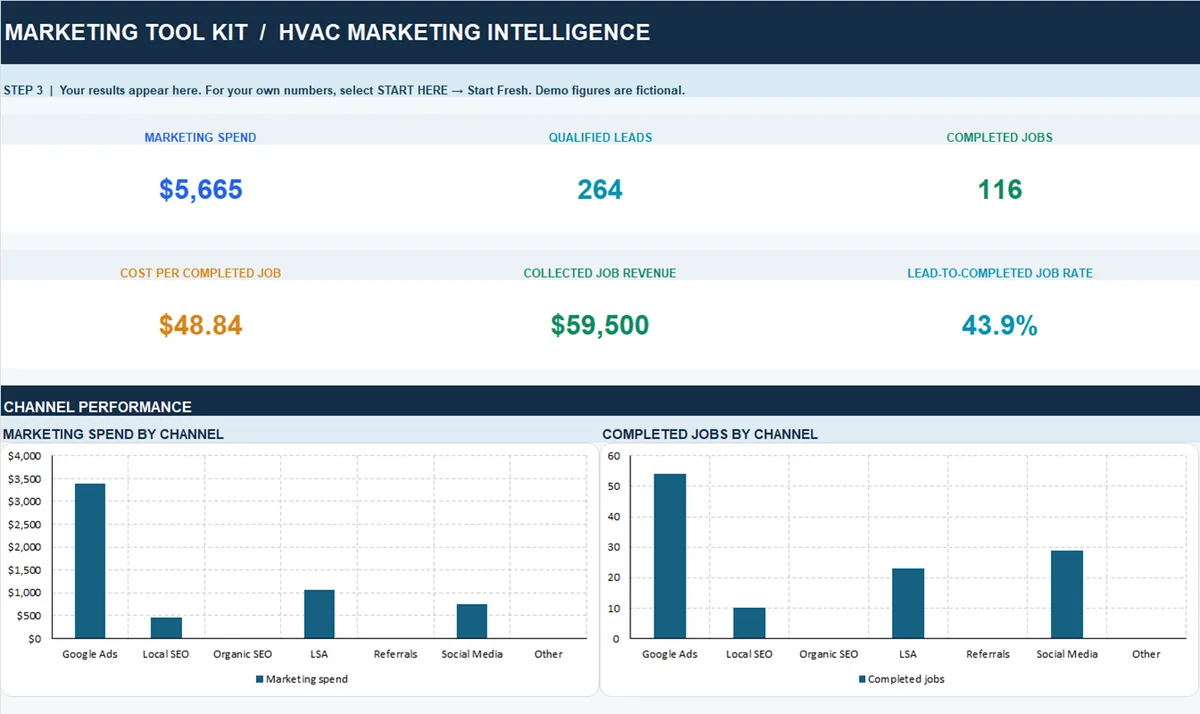This screenshot has height=714, width=1200.
Task: Select the Google Ads bar in completed jobs chart
Action: [670, 556]
